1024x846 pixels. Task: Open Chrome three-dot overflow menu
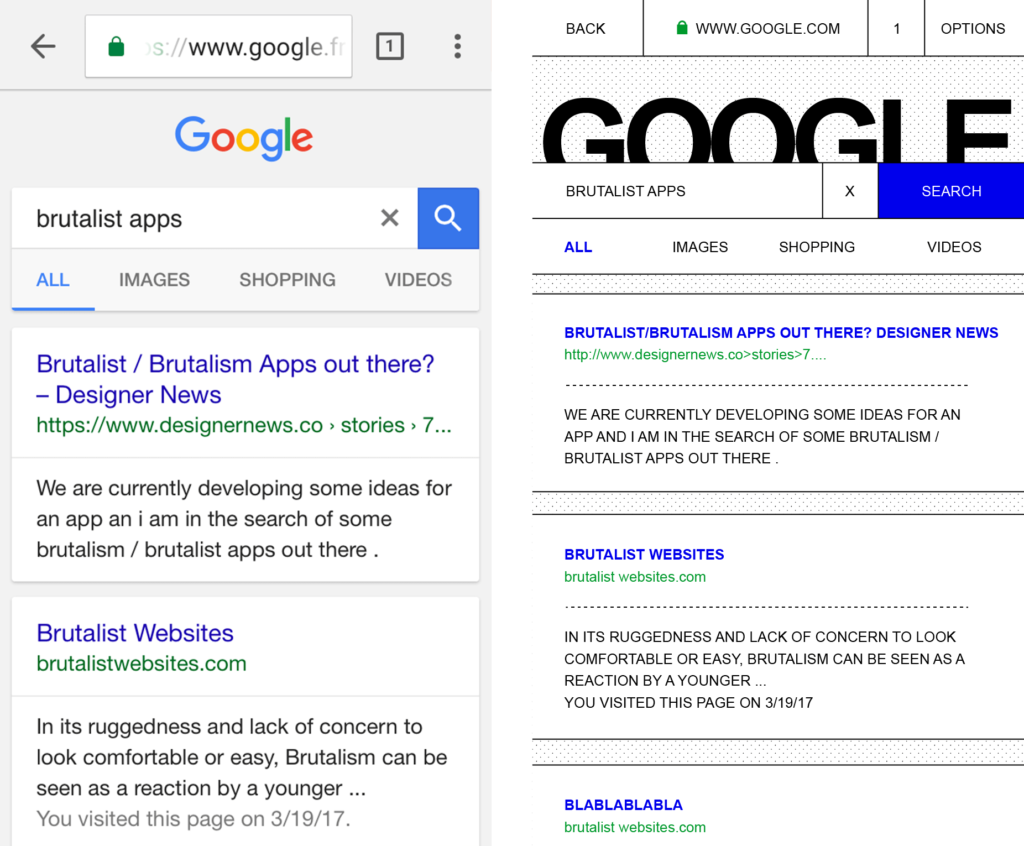tap(457, 46)
